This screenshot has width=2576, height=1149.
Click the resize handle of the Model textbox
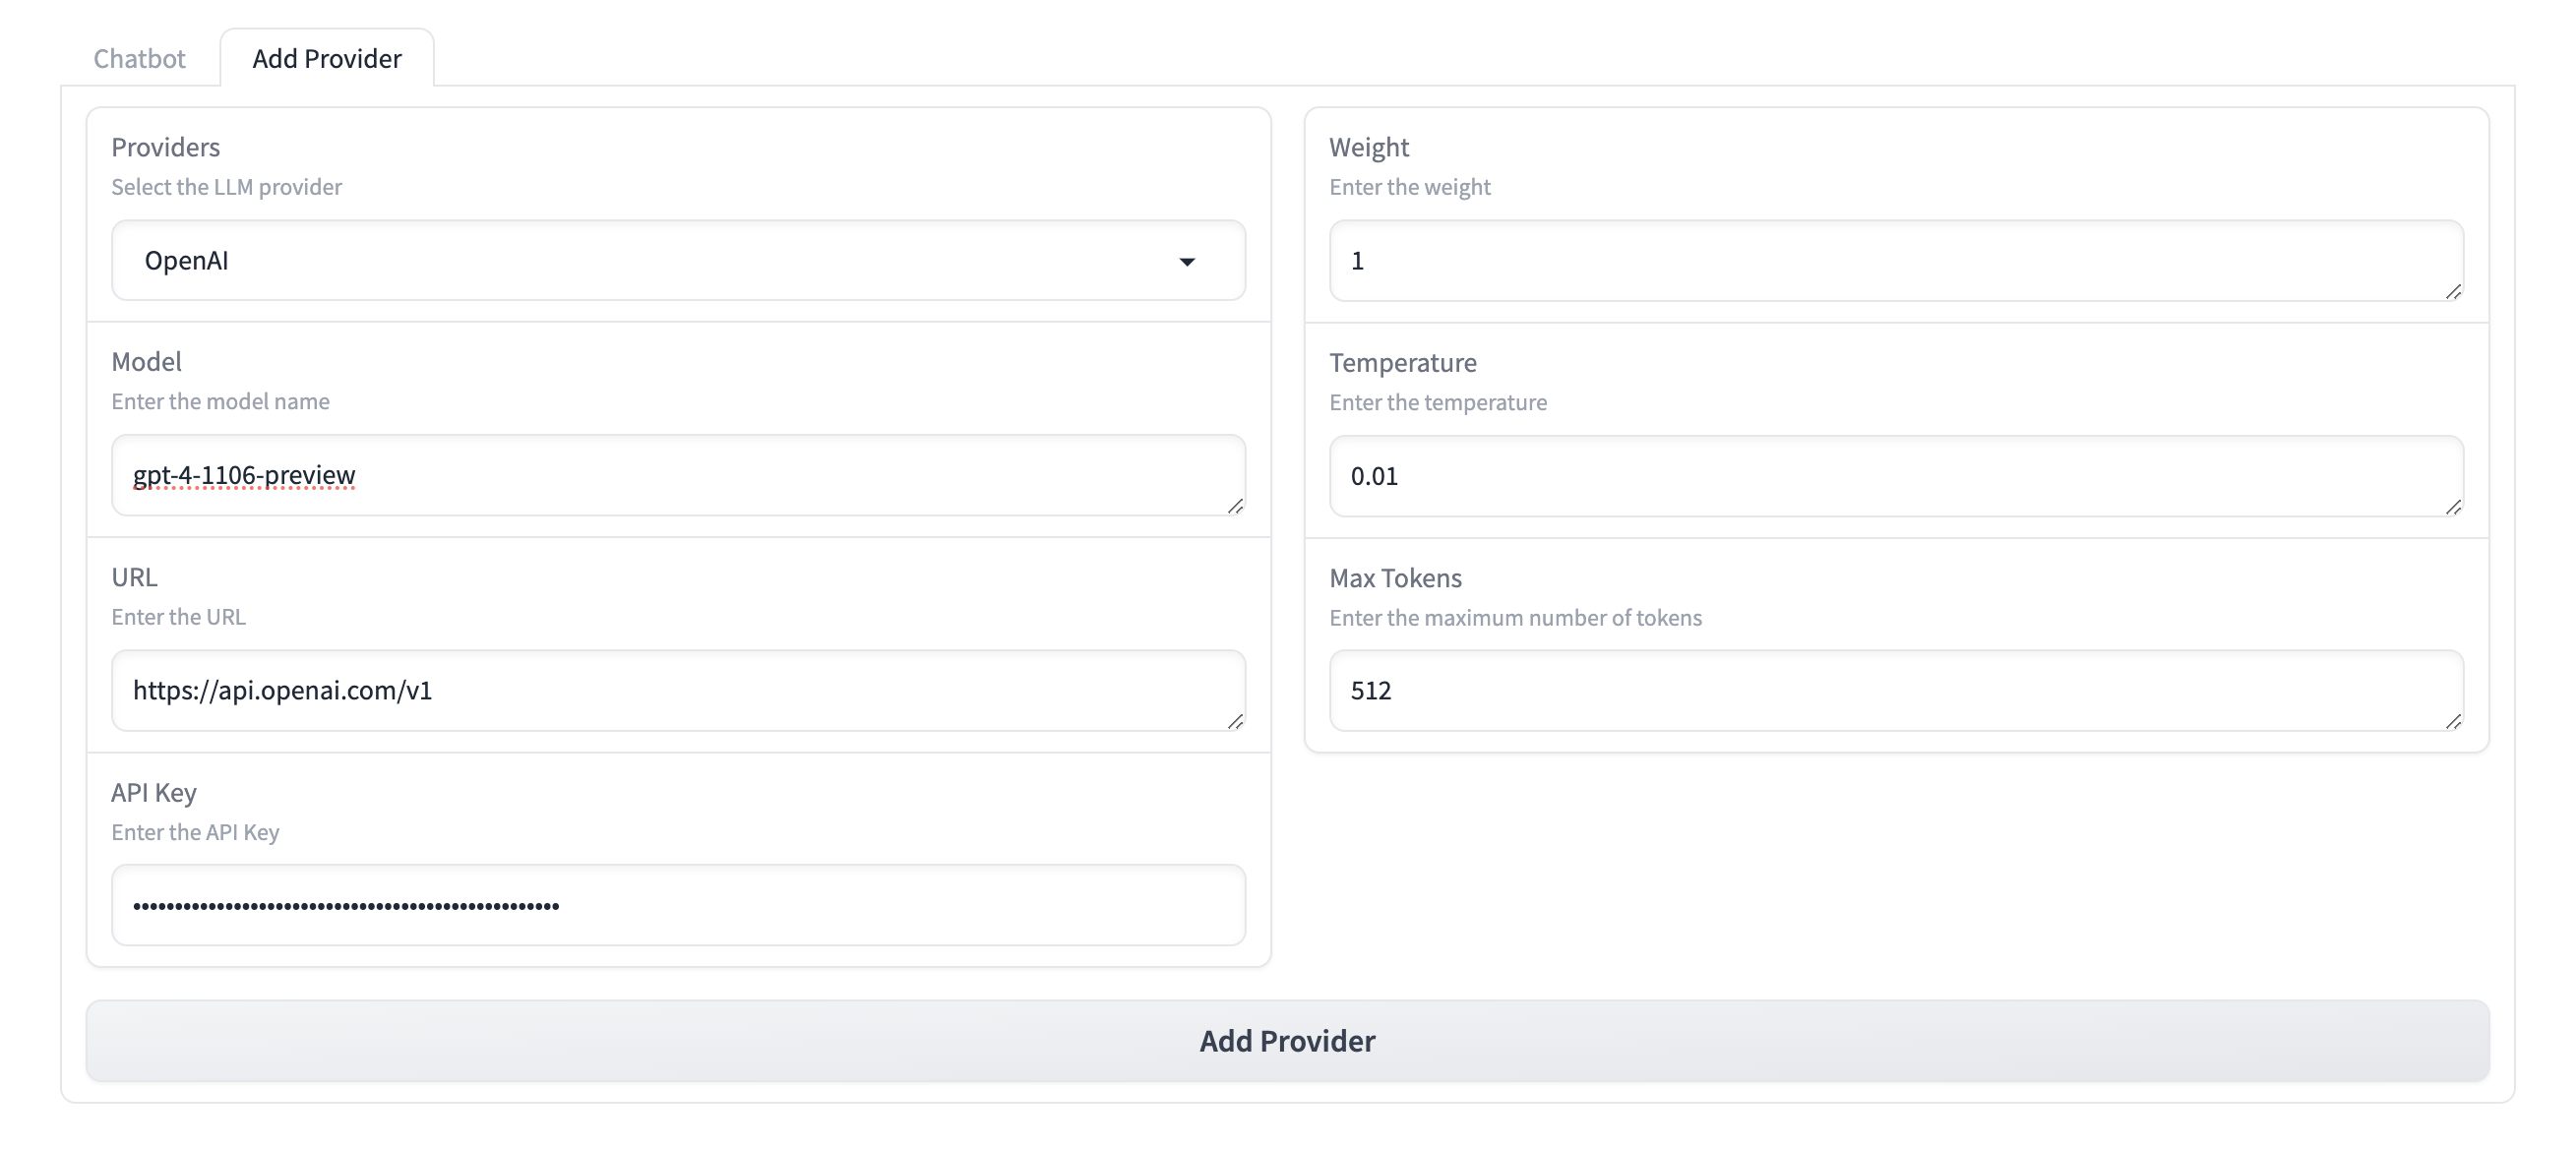pyautogui.click(x=1235, y=506)
